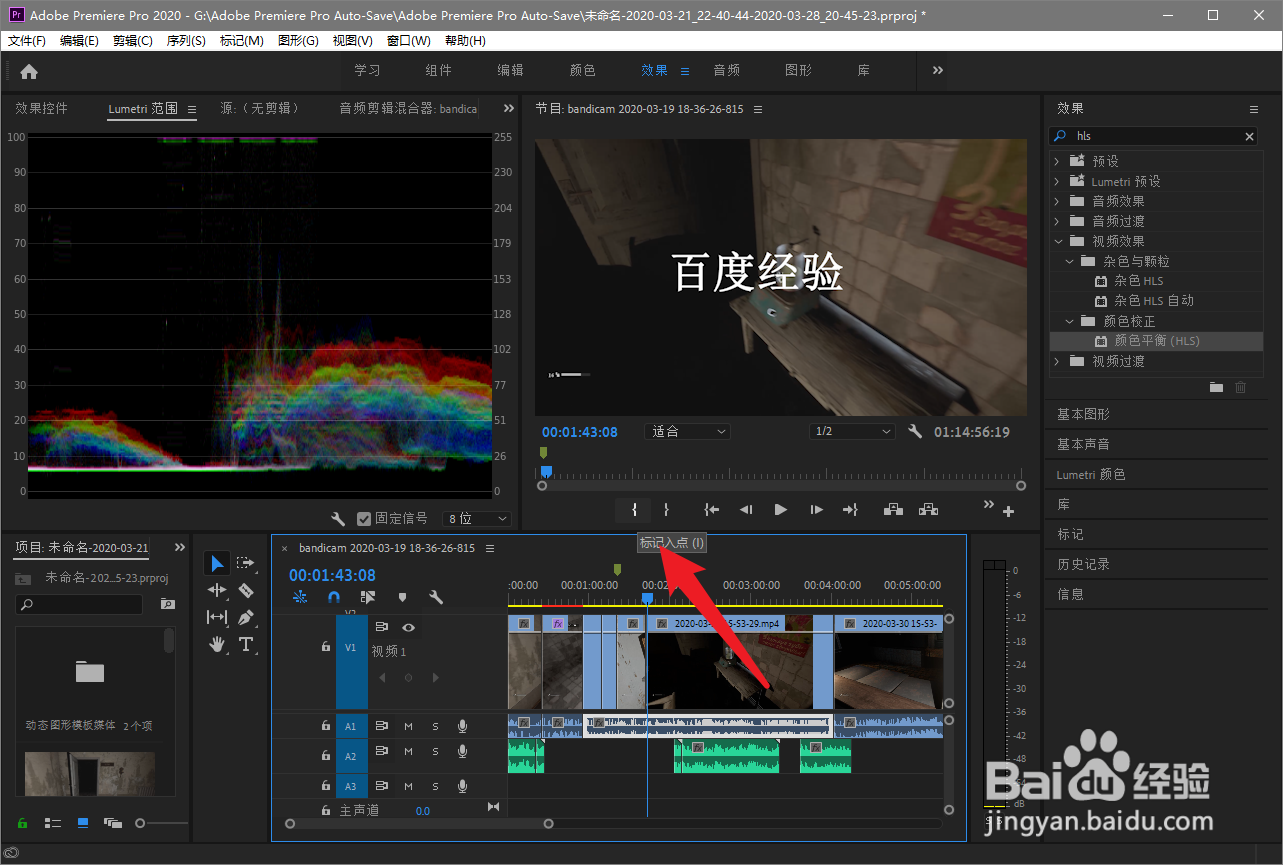Select 颜色平衡 (HLS) effect

tap(1157, 341)
